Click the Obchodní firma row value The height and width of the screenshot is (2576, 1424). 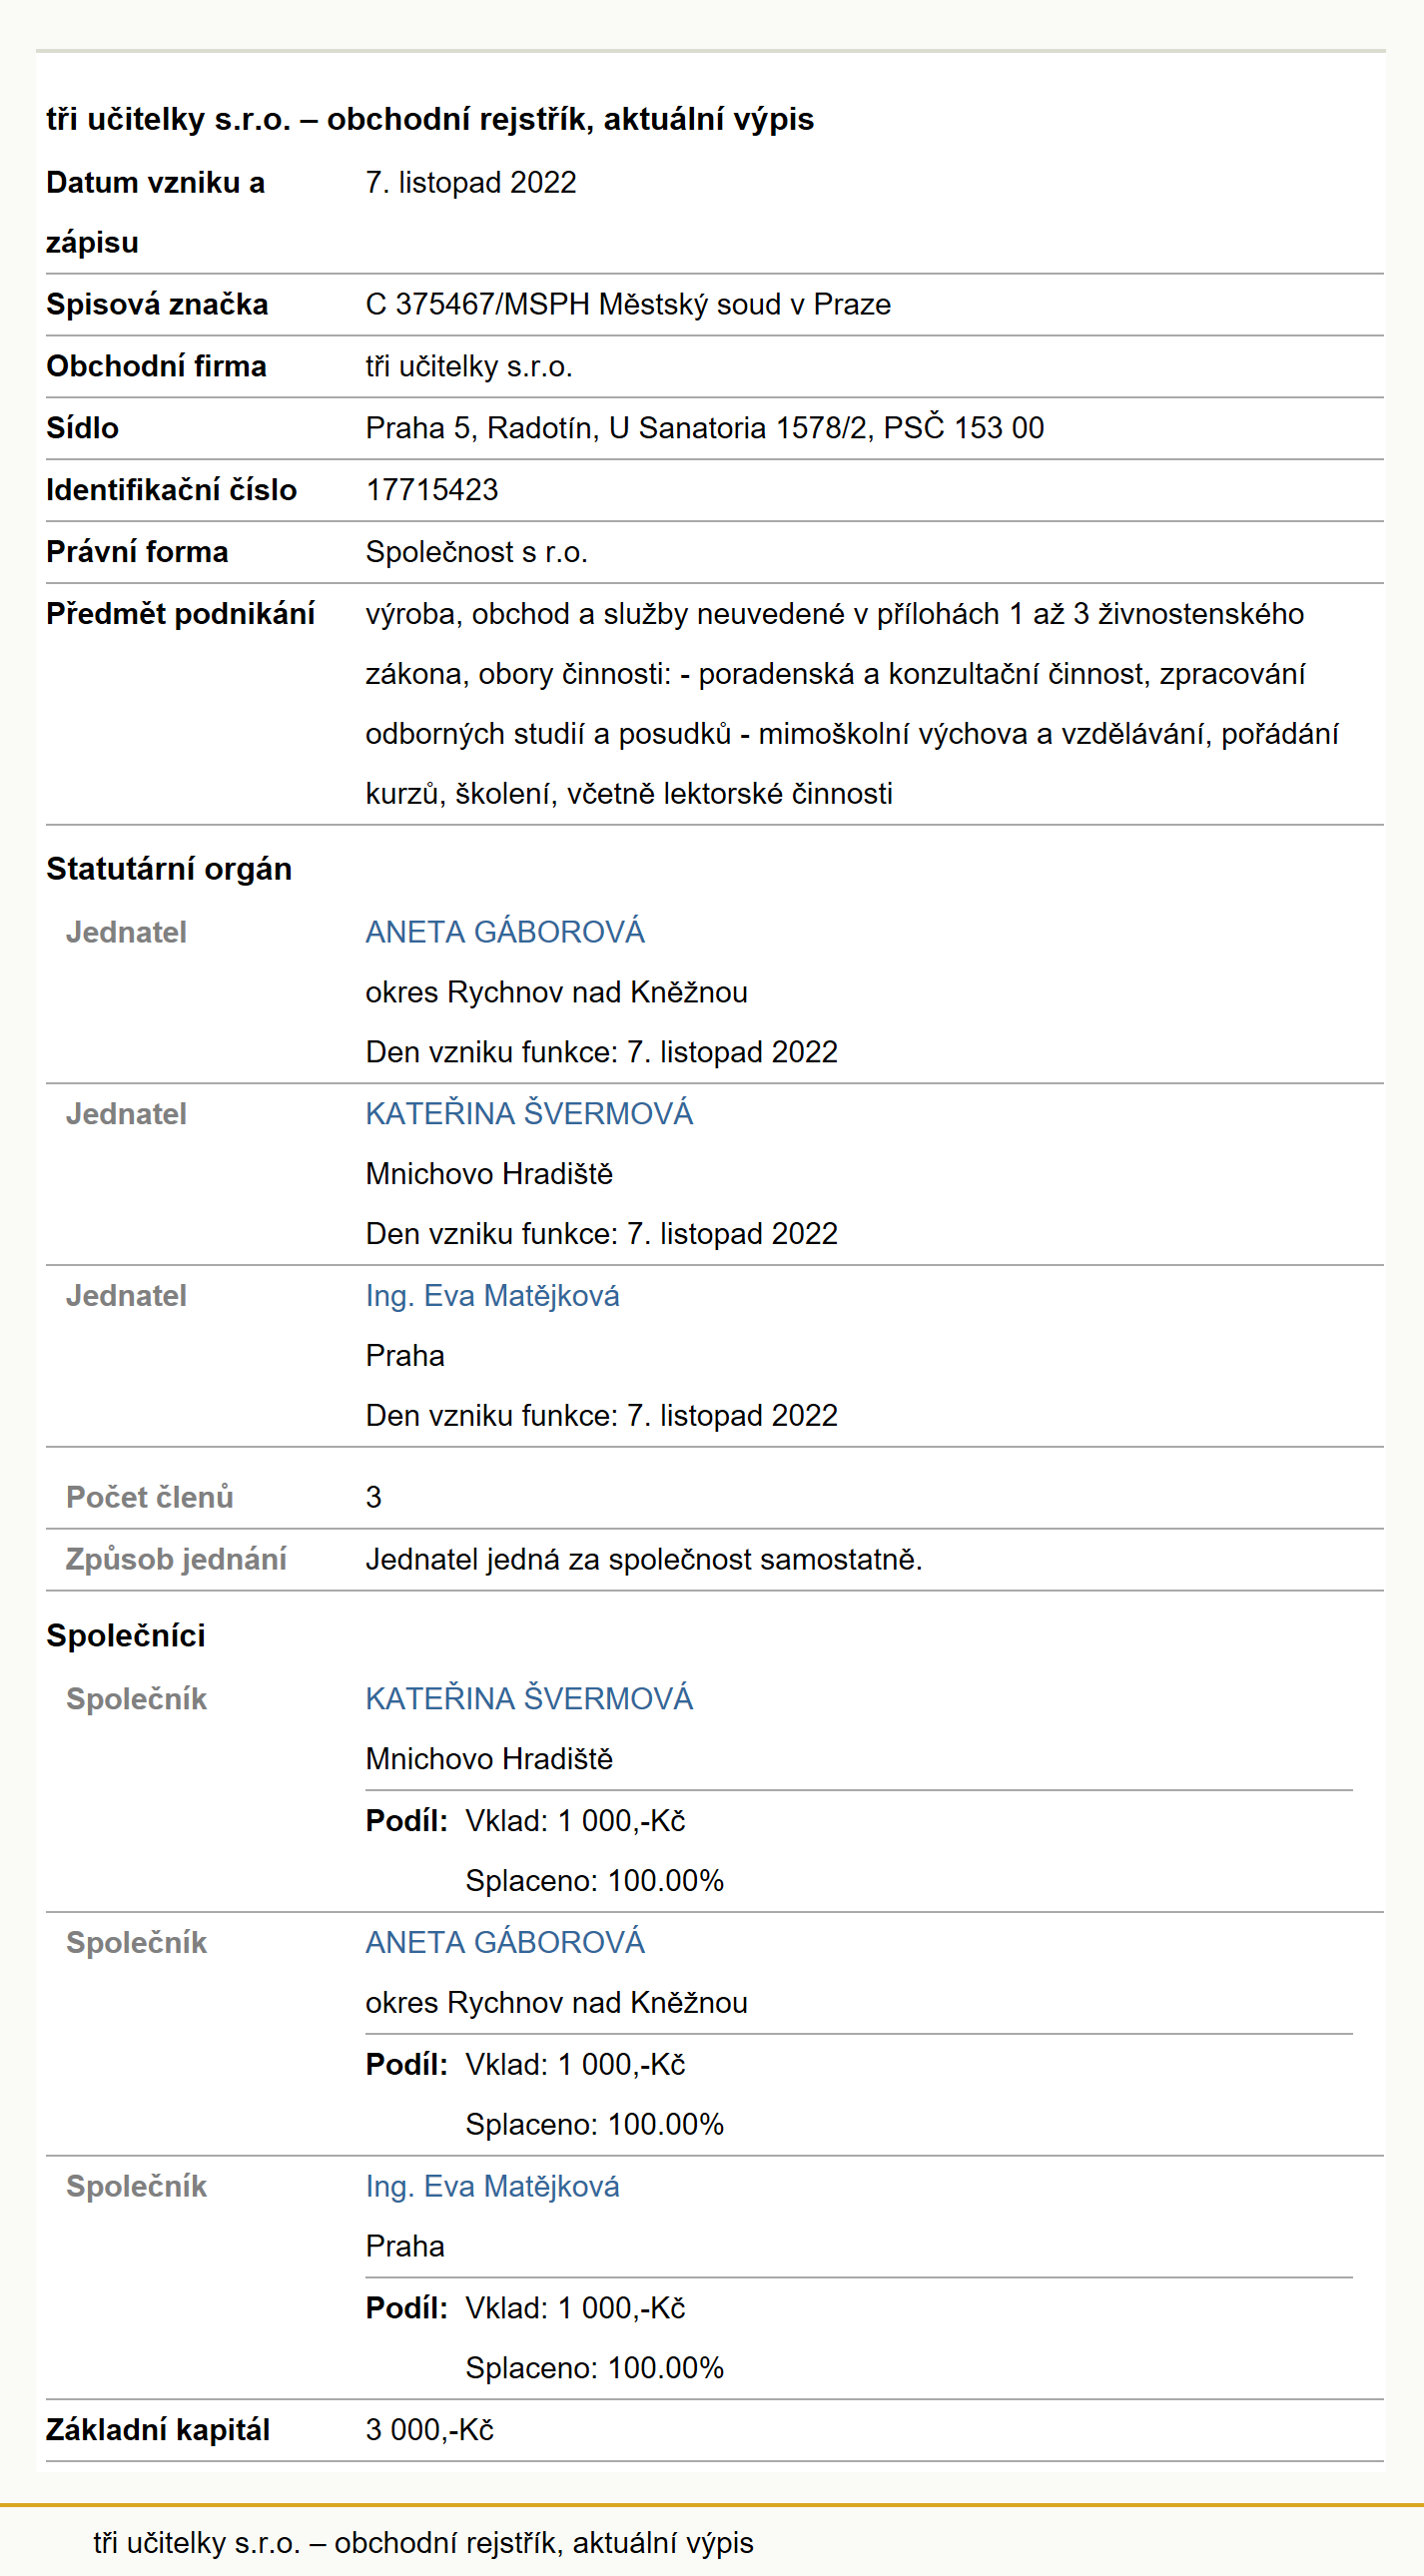[469, 366]
